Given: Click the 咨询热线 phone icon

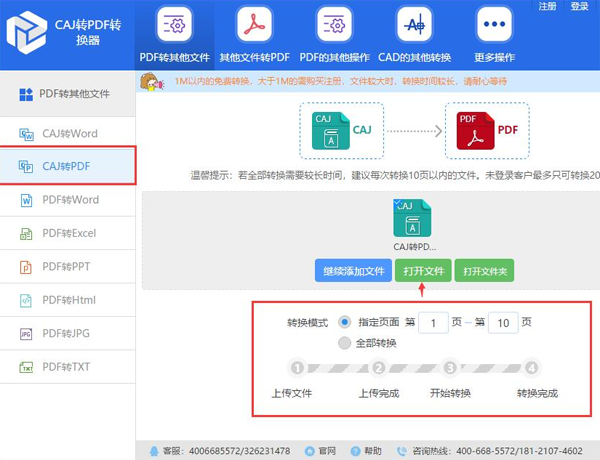Looking at the screenshot, I should point(401,451).
